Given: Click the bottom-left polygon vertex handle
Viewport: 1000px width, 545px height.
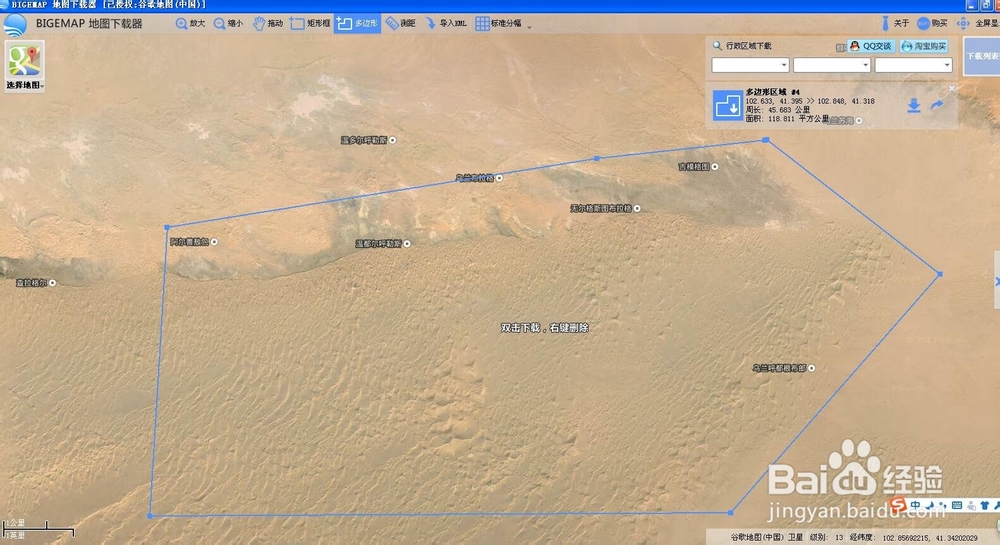Looking at the screenshot, I should click(x=150, y=516).
